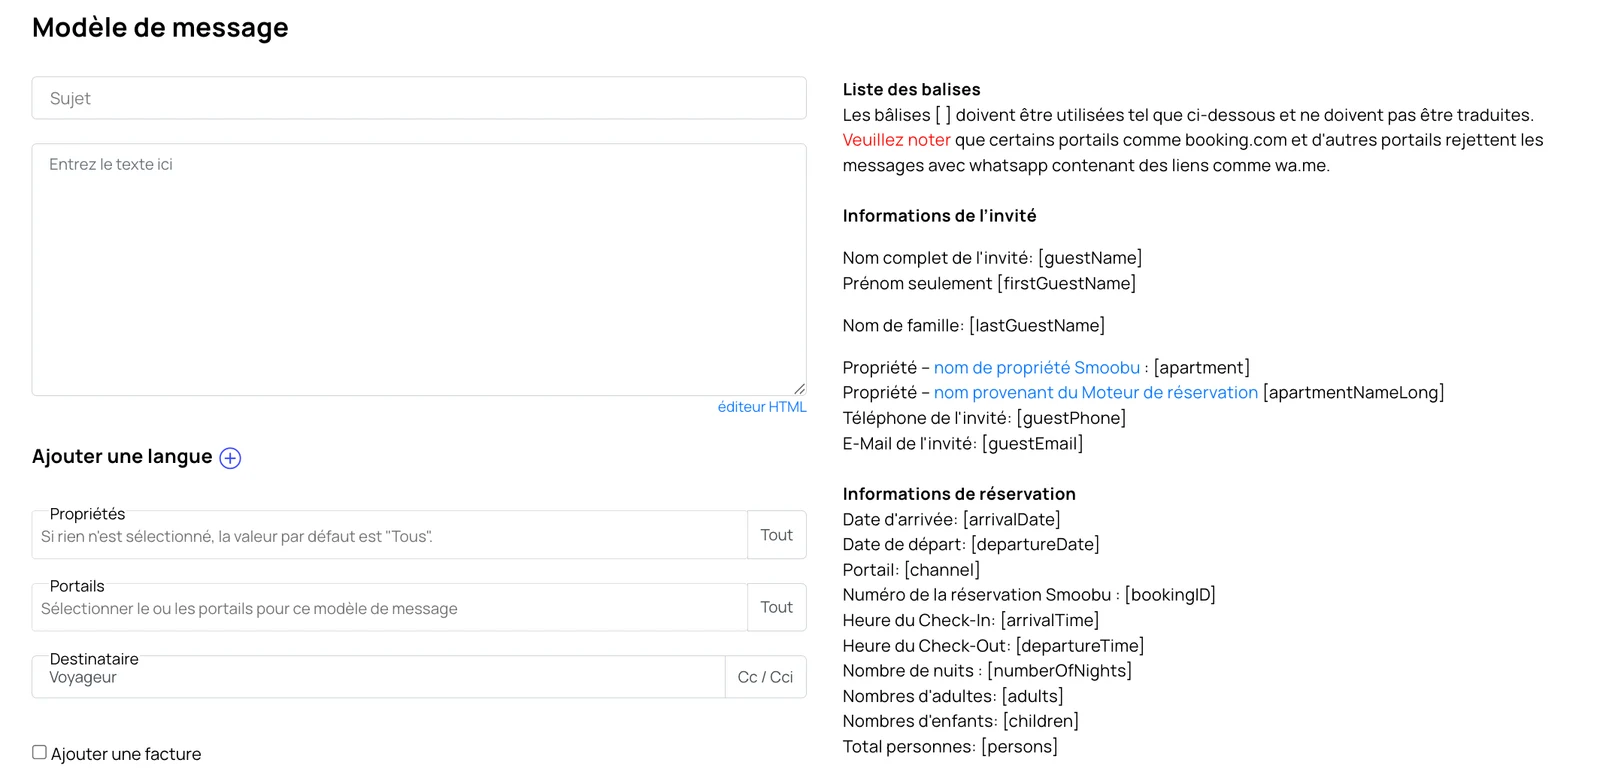Viewport: 1600px width, 774px height.
Task: Click the Modèle de message title
Action: pos(160,28)
